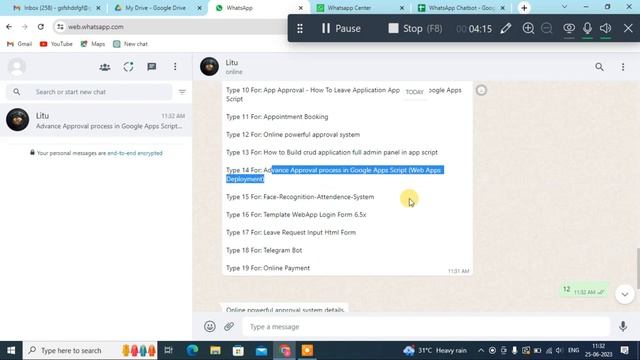Open Litu chat in chat list
The image size is (640, 360).
pyautogui.click(x=96, y=120)
